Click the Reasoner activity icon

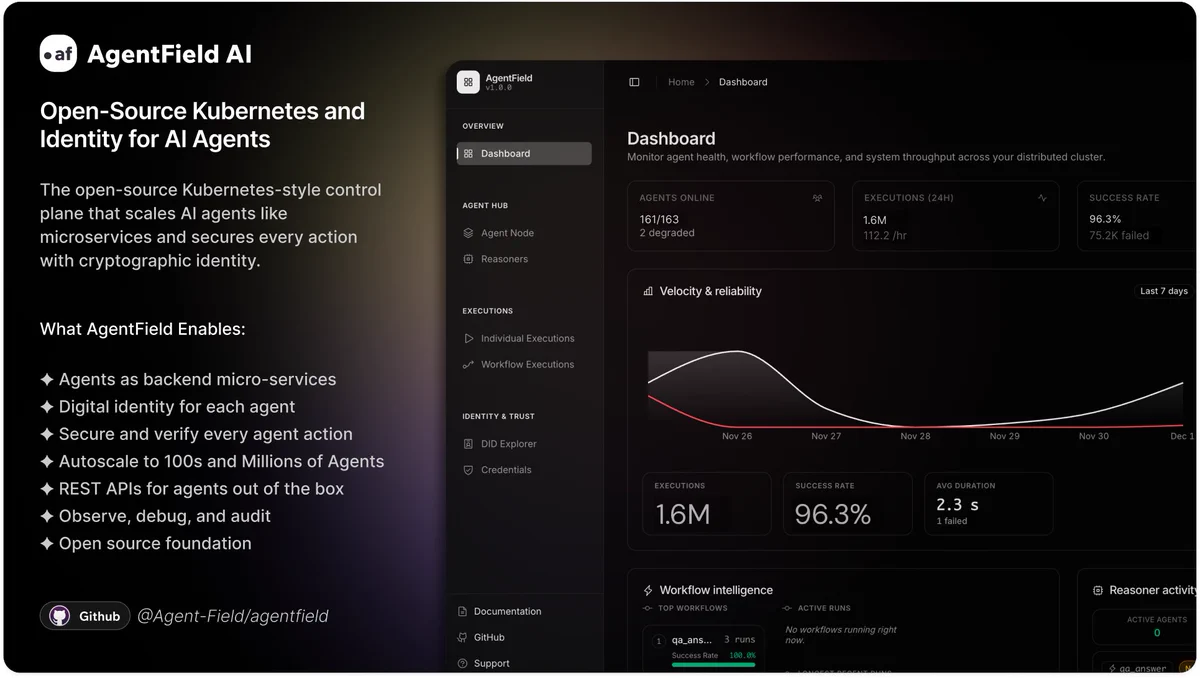[x=1098, y=590]
